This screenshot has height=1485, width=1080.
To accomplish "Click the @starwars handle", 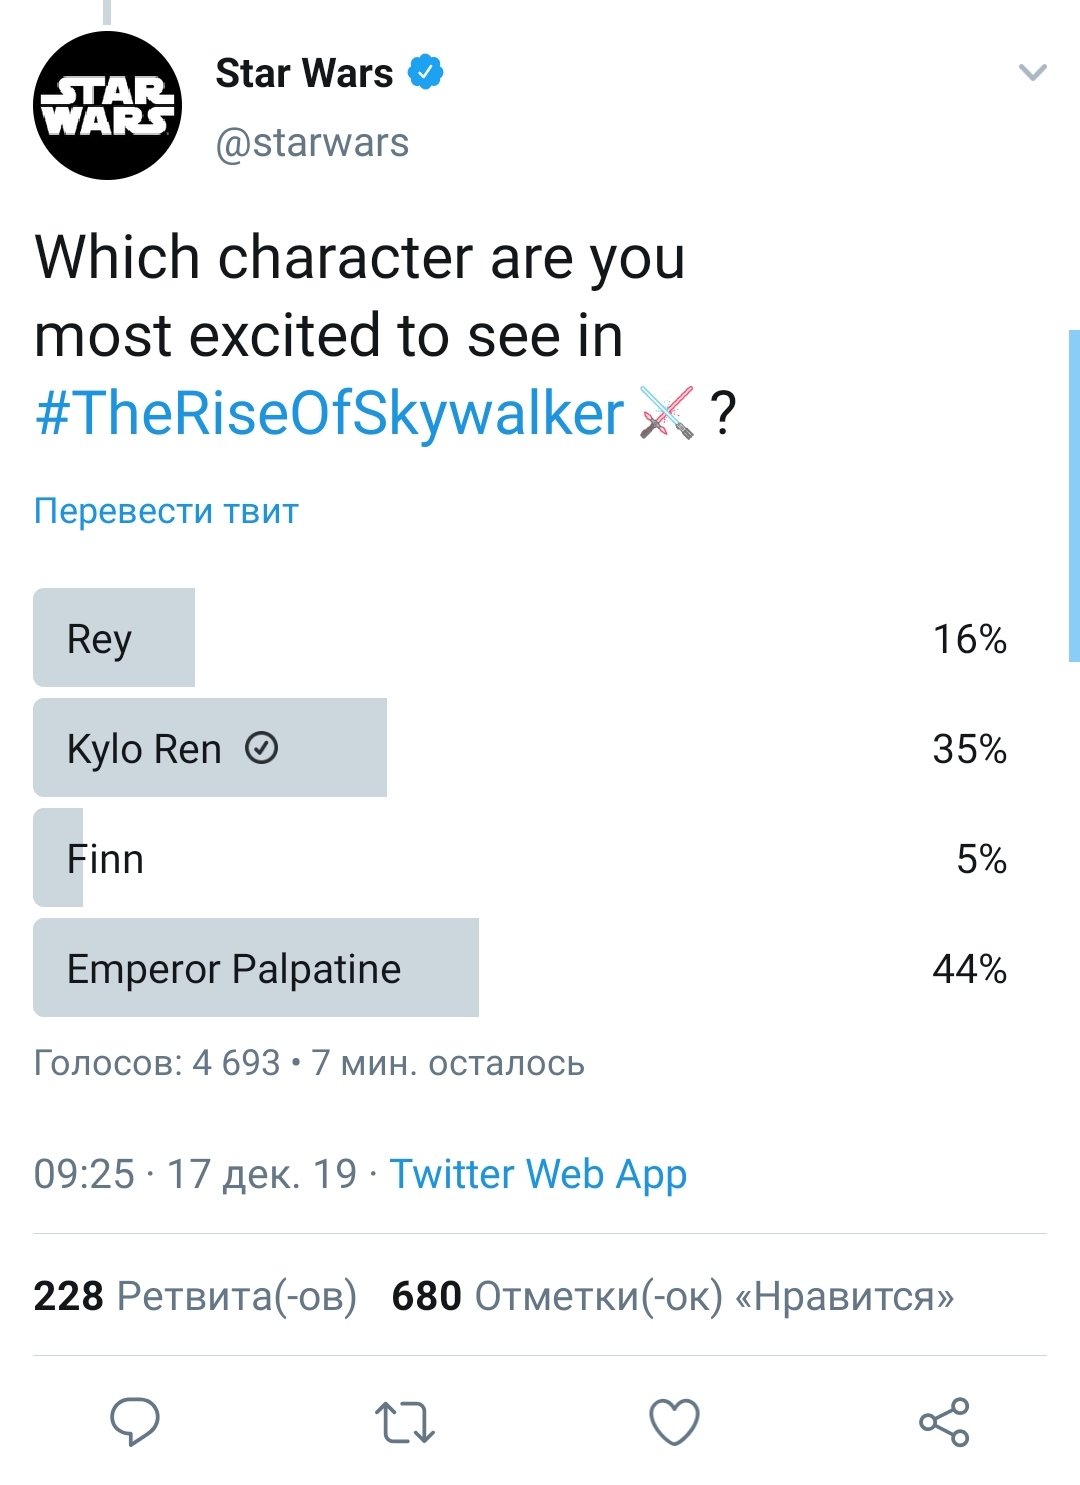I will tap(312, 143).
